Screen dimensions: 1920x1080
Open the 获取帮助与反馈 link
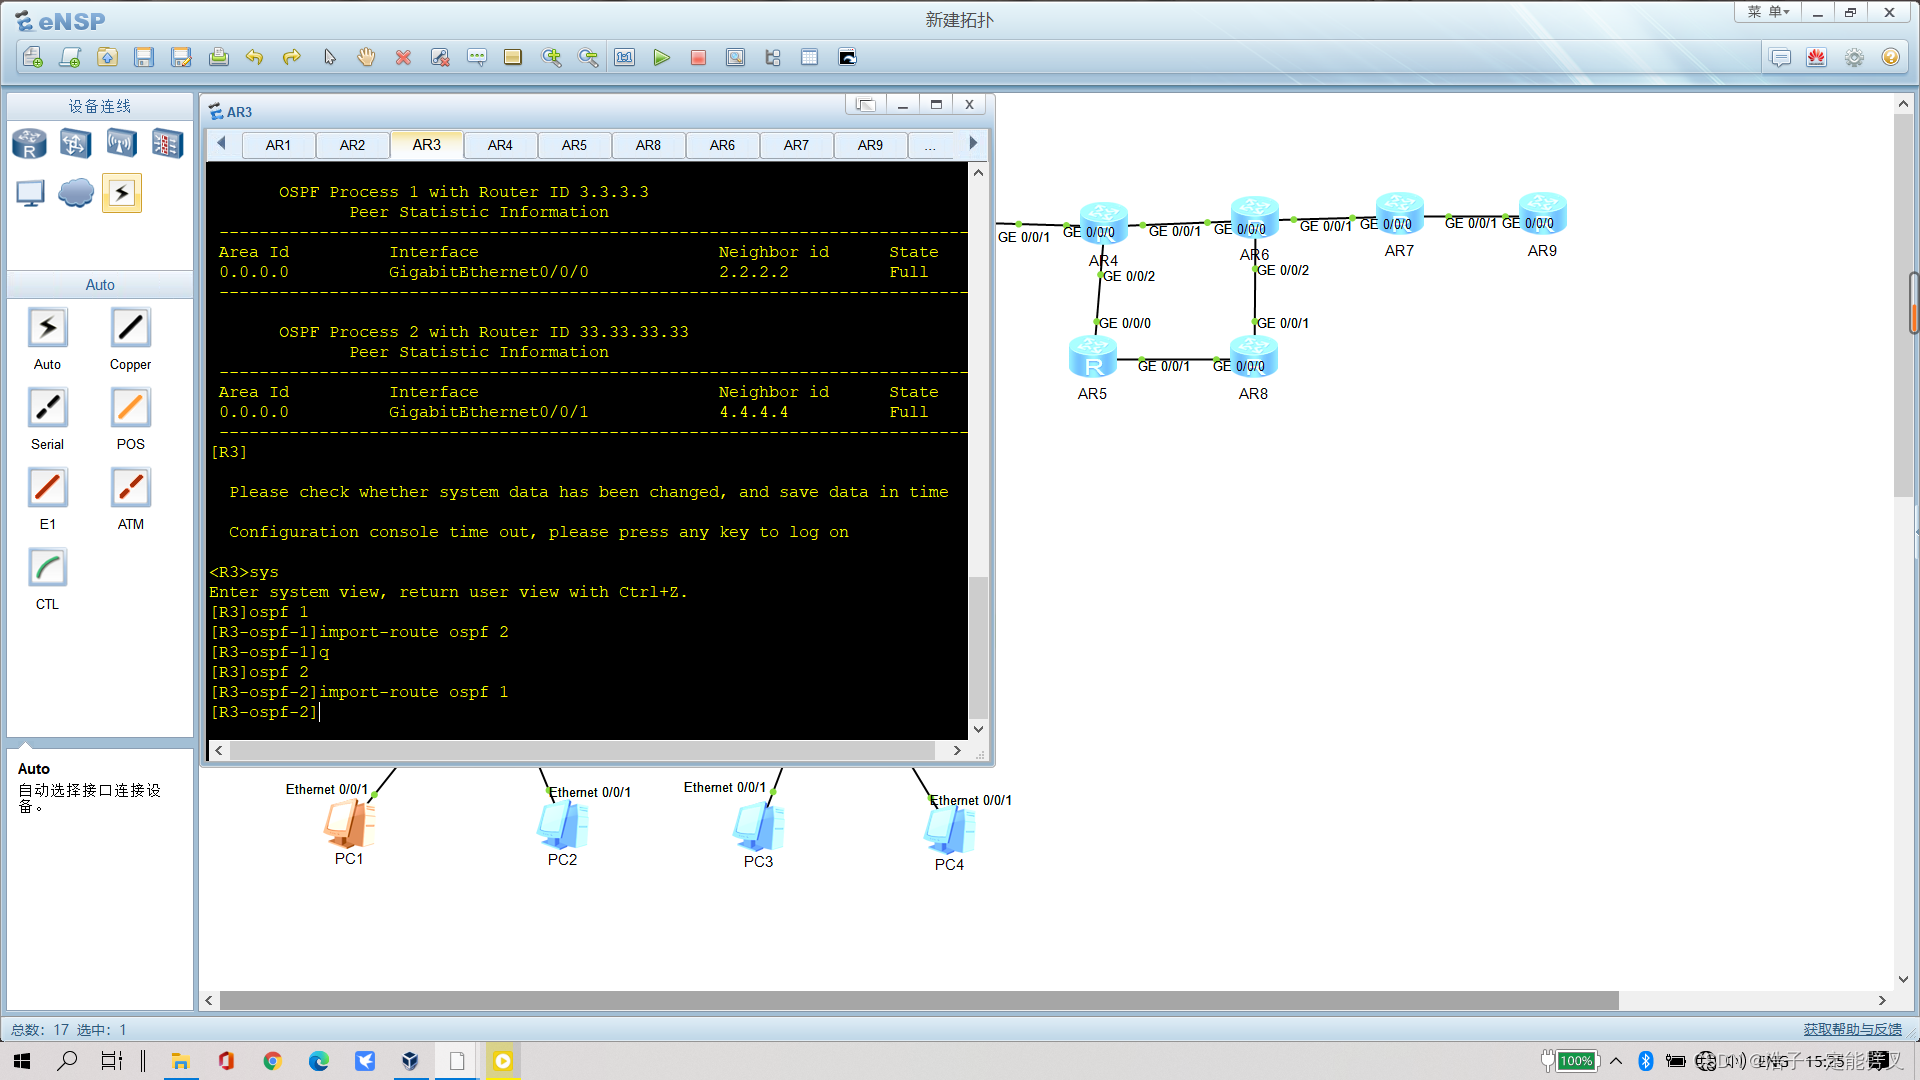(1852, 1029)
